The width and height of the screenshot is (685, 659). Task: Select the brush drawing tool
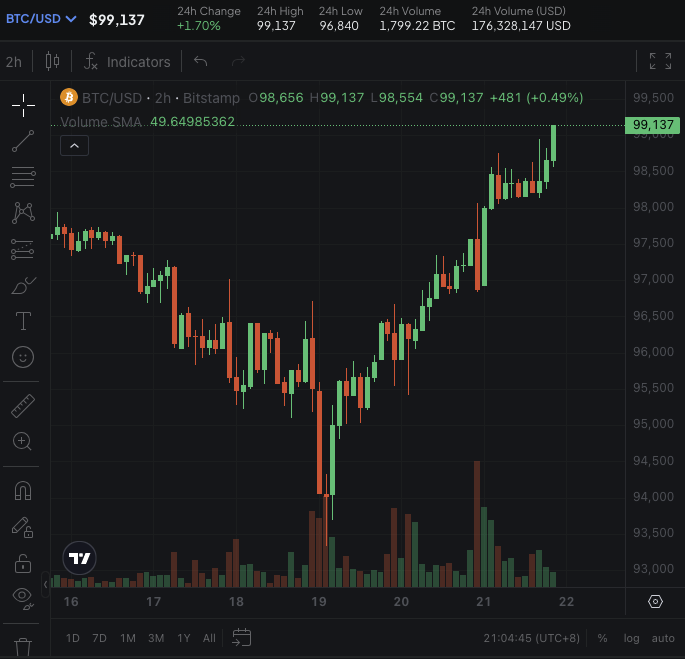(23, 285)
